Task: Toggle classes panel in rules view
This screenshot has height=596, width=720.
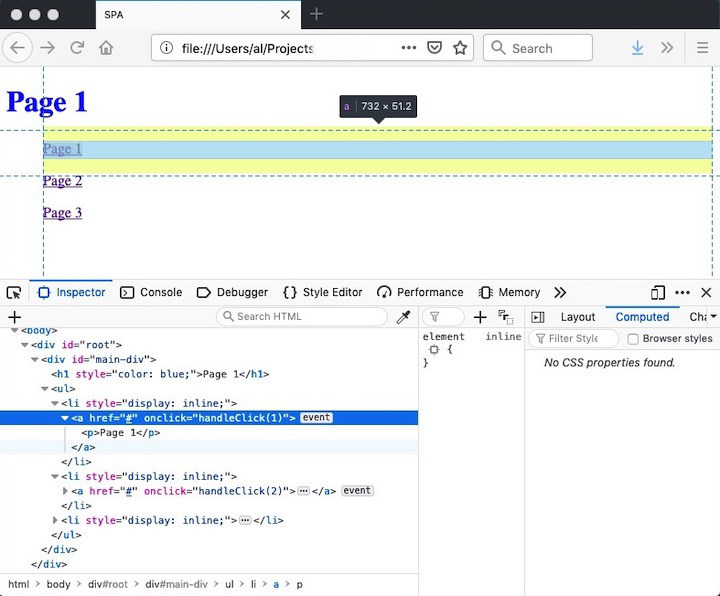Action: point(506,317)
